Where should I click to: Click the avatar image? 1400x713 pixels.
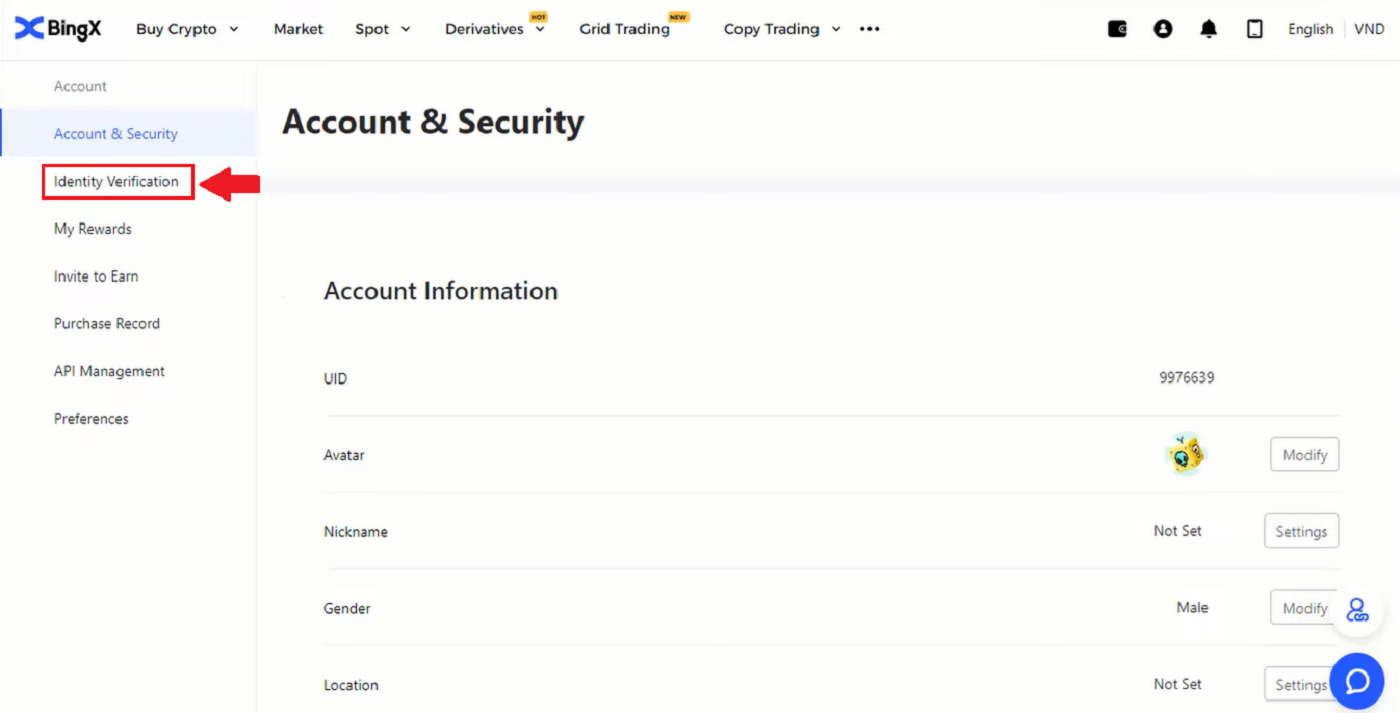coord(1186,455)
